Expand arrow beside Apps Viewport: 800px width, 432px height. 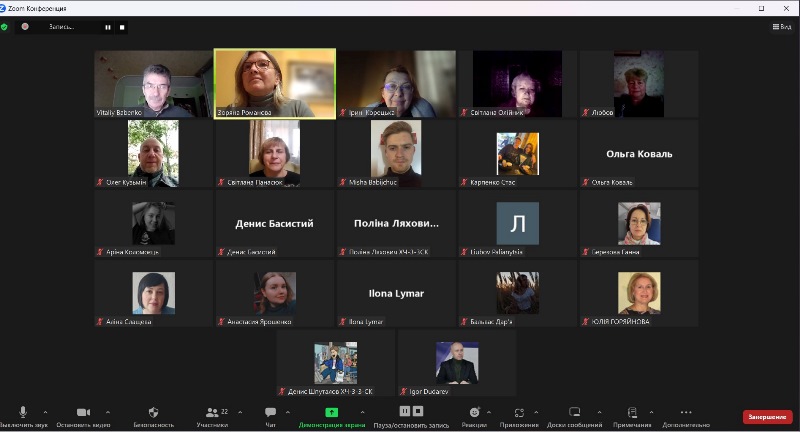click(536, 412)
